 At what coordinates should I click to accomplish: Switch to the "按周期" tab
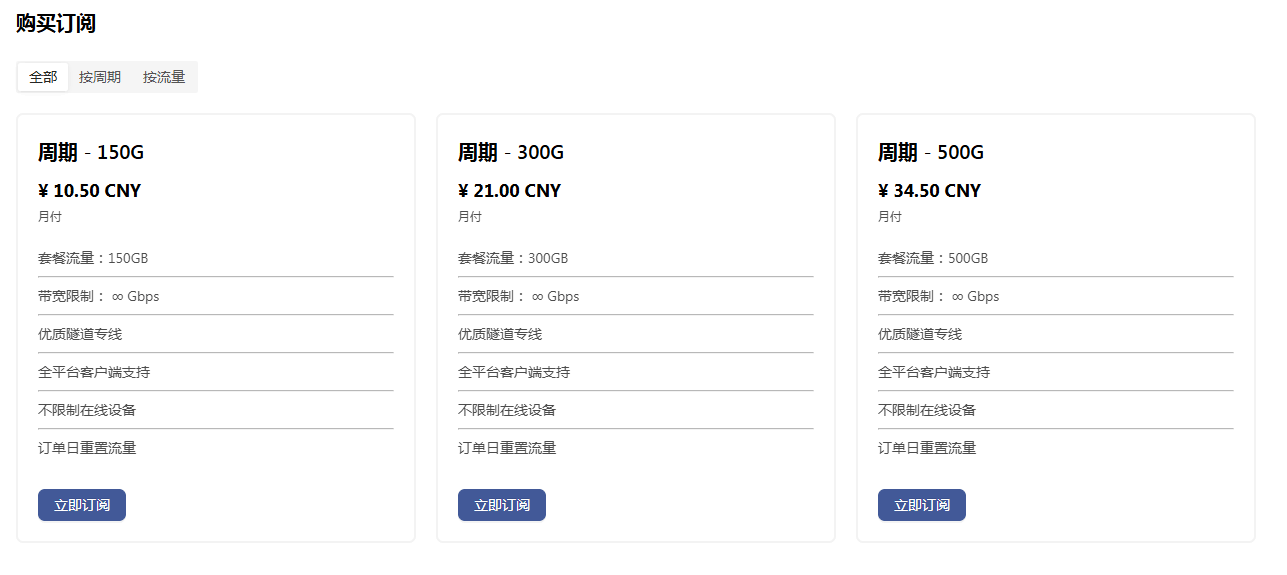coord(100,77)
